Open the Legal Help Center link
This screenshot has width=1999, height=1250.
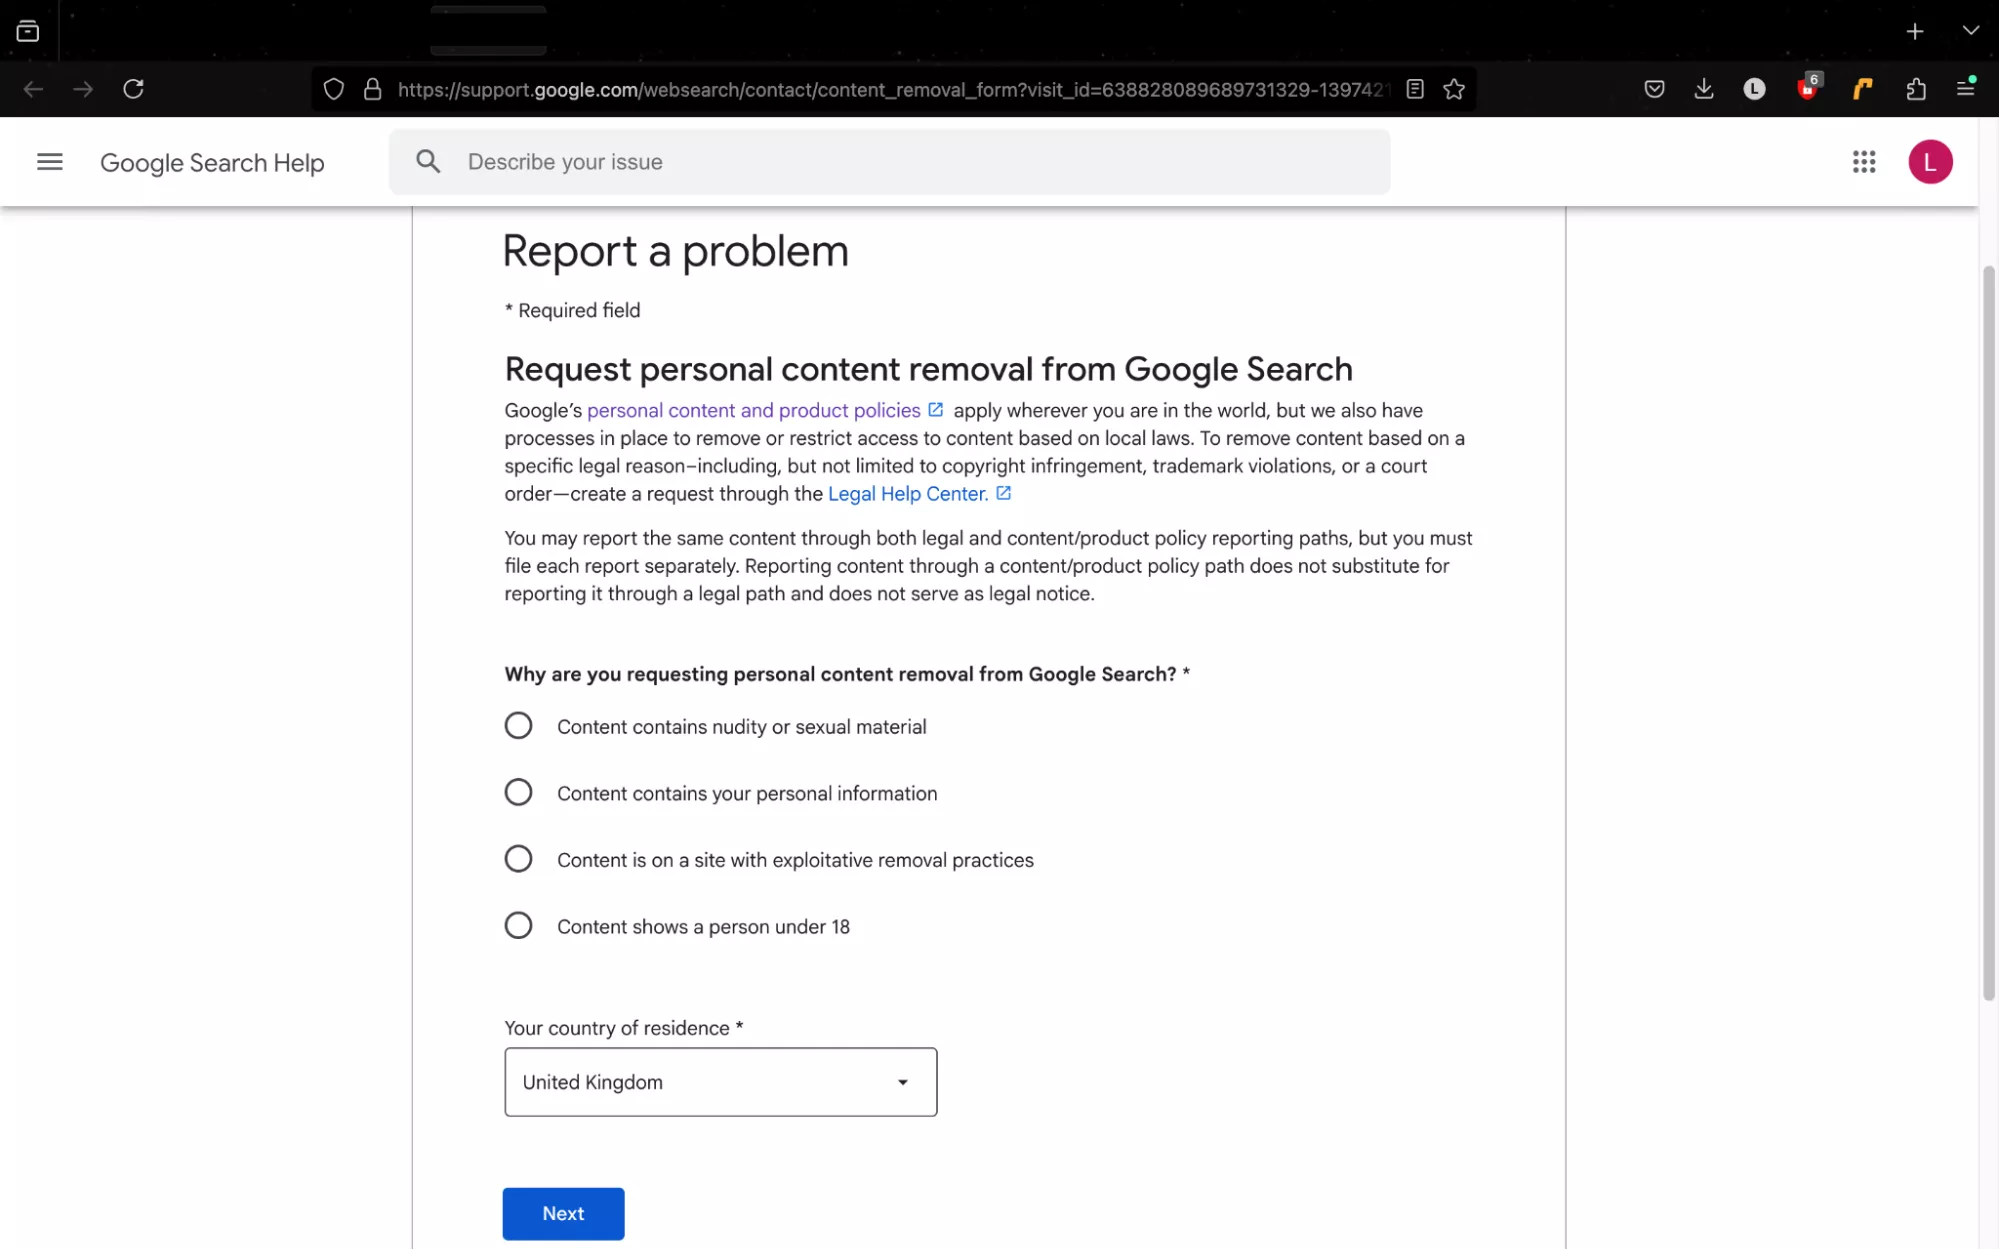pos(905,493)
